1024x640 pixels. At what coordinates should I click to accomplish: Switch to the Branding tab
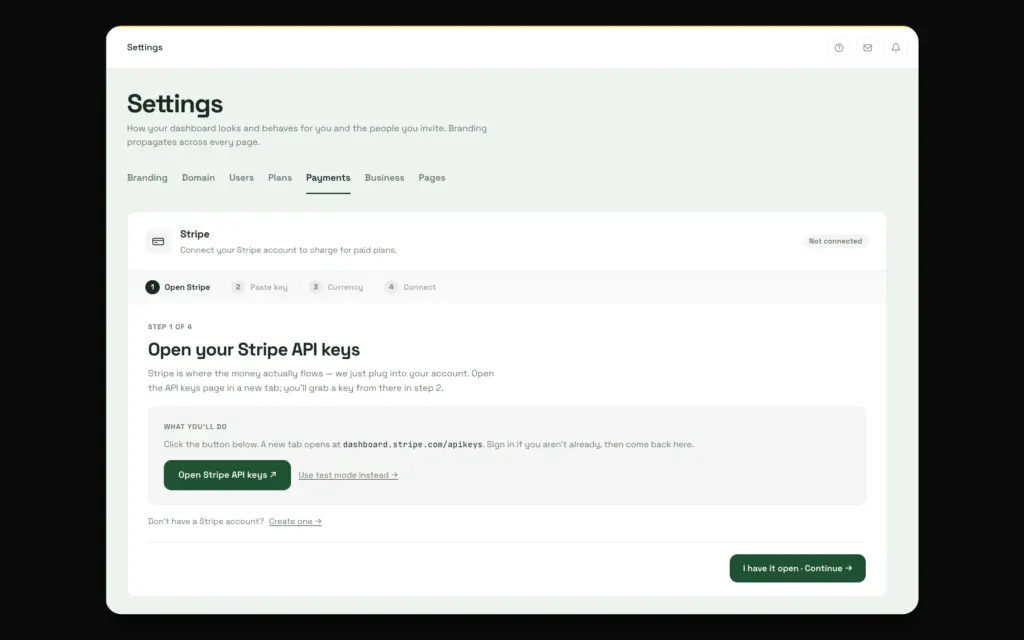click(147, 178)
